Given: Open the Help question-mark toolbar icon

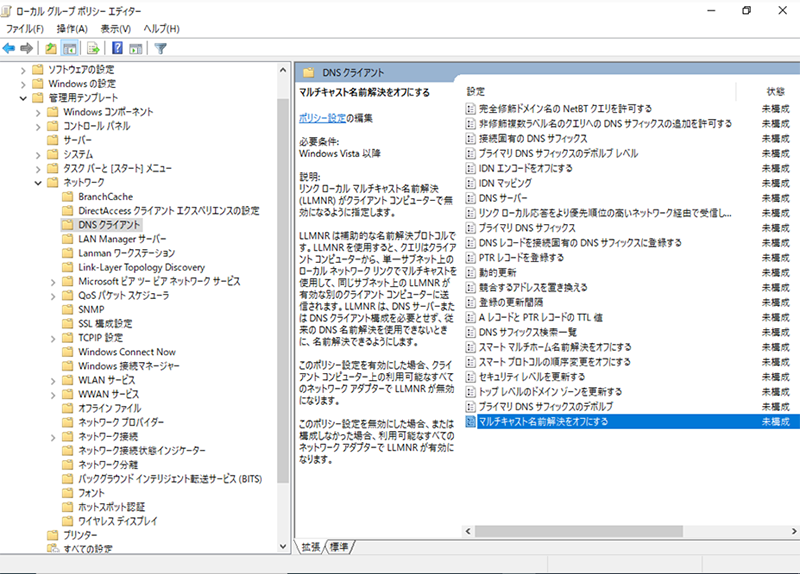Looking at the screenshot, I should tap(117, 48).
